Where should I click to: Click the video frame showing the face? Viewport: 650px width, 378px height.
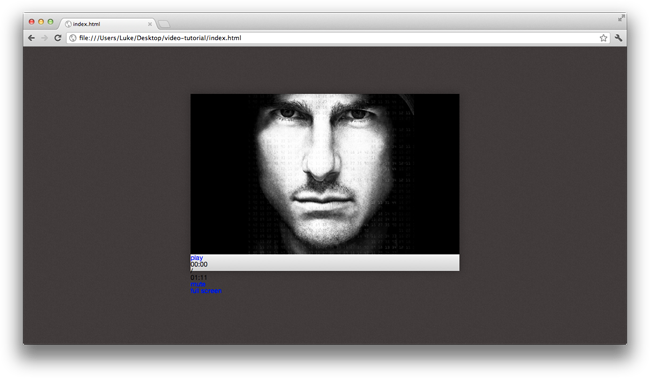(x=325, y=174)
